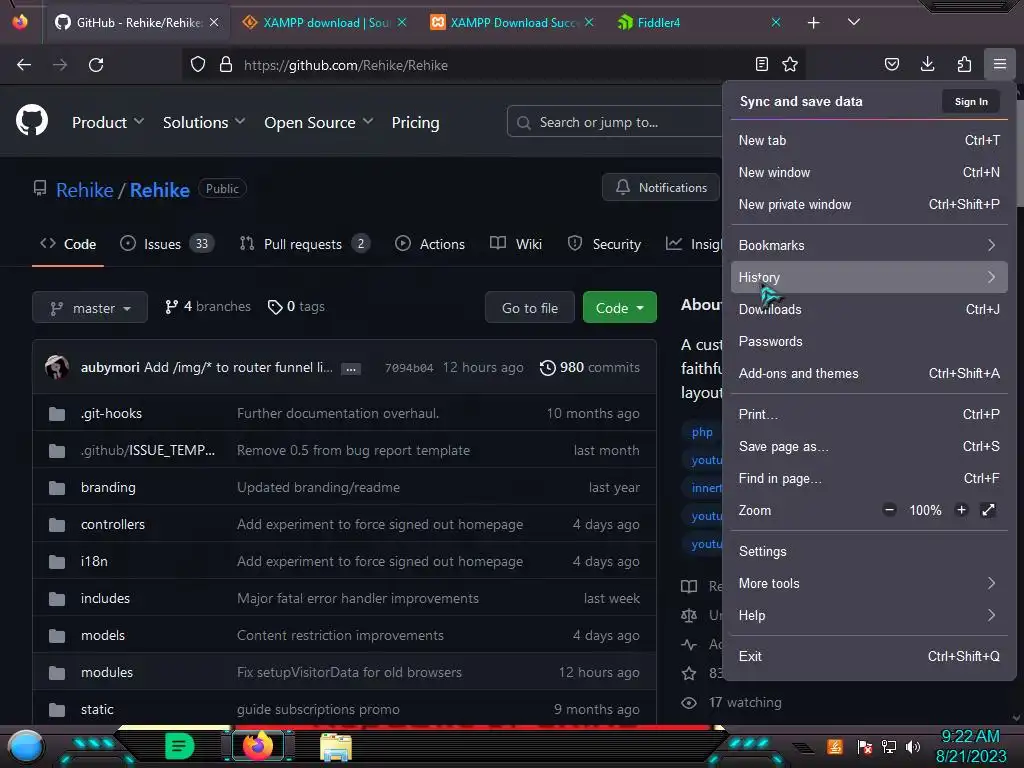The width and height of the screenshot is (1024, 768).
Task: View the 4 branches link
Action: pos(207,306)
